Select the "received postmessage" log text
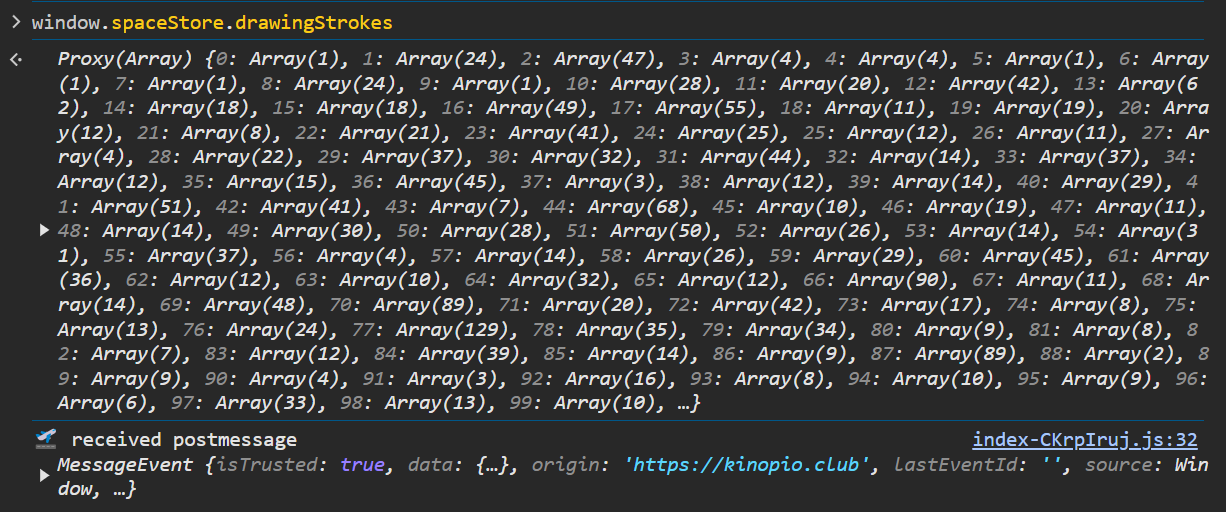The width and height of the screenshot is (1226, 512). click(184, 440)
